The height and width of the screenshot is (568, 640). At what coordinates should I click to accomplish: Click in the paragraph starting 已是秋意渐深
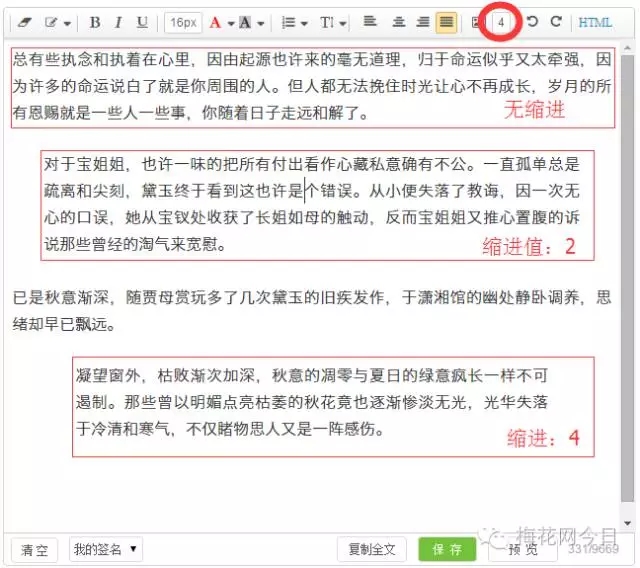pos(312,311)
